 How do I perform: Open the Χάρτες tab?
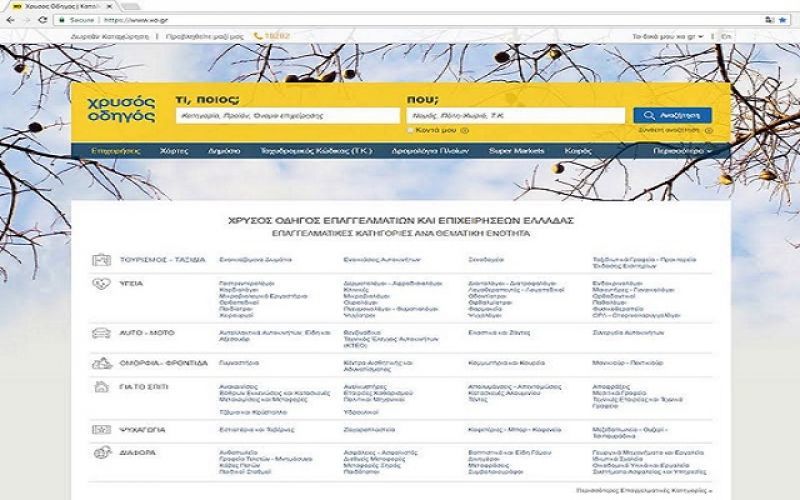click(174, 151)
